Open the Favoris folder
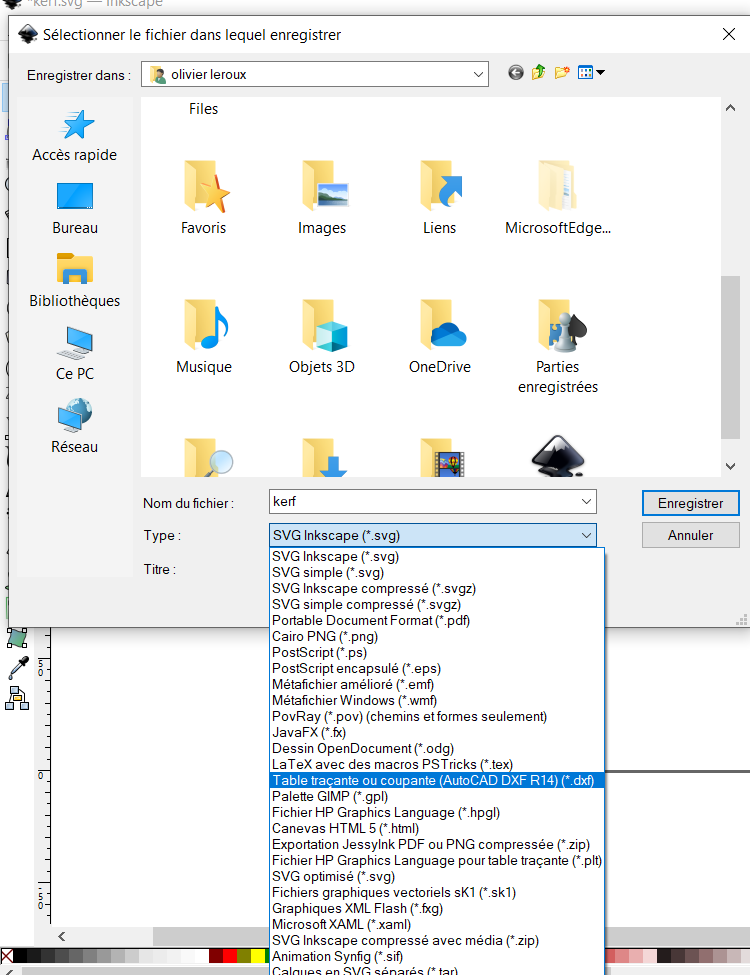750x975 pixels. tap(204, 198)
